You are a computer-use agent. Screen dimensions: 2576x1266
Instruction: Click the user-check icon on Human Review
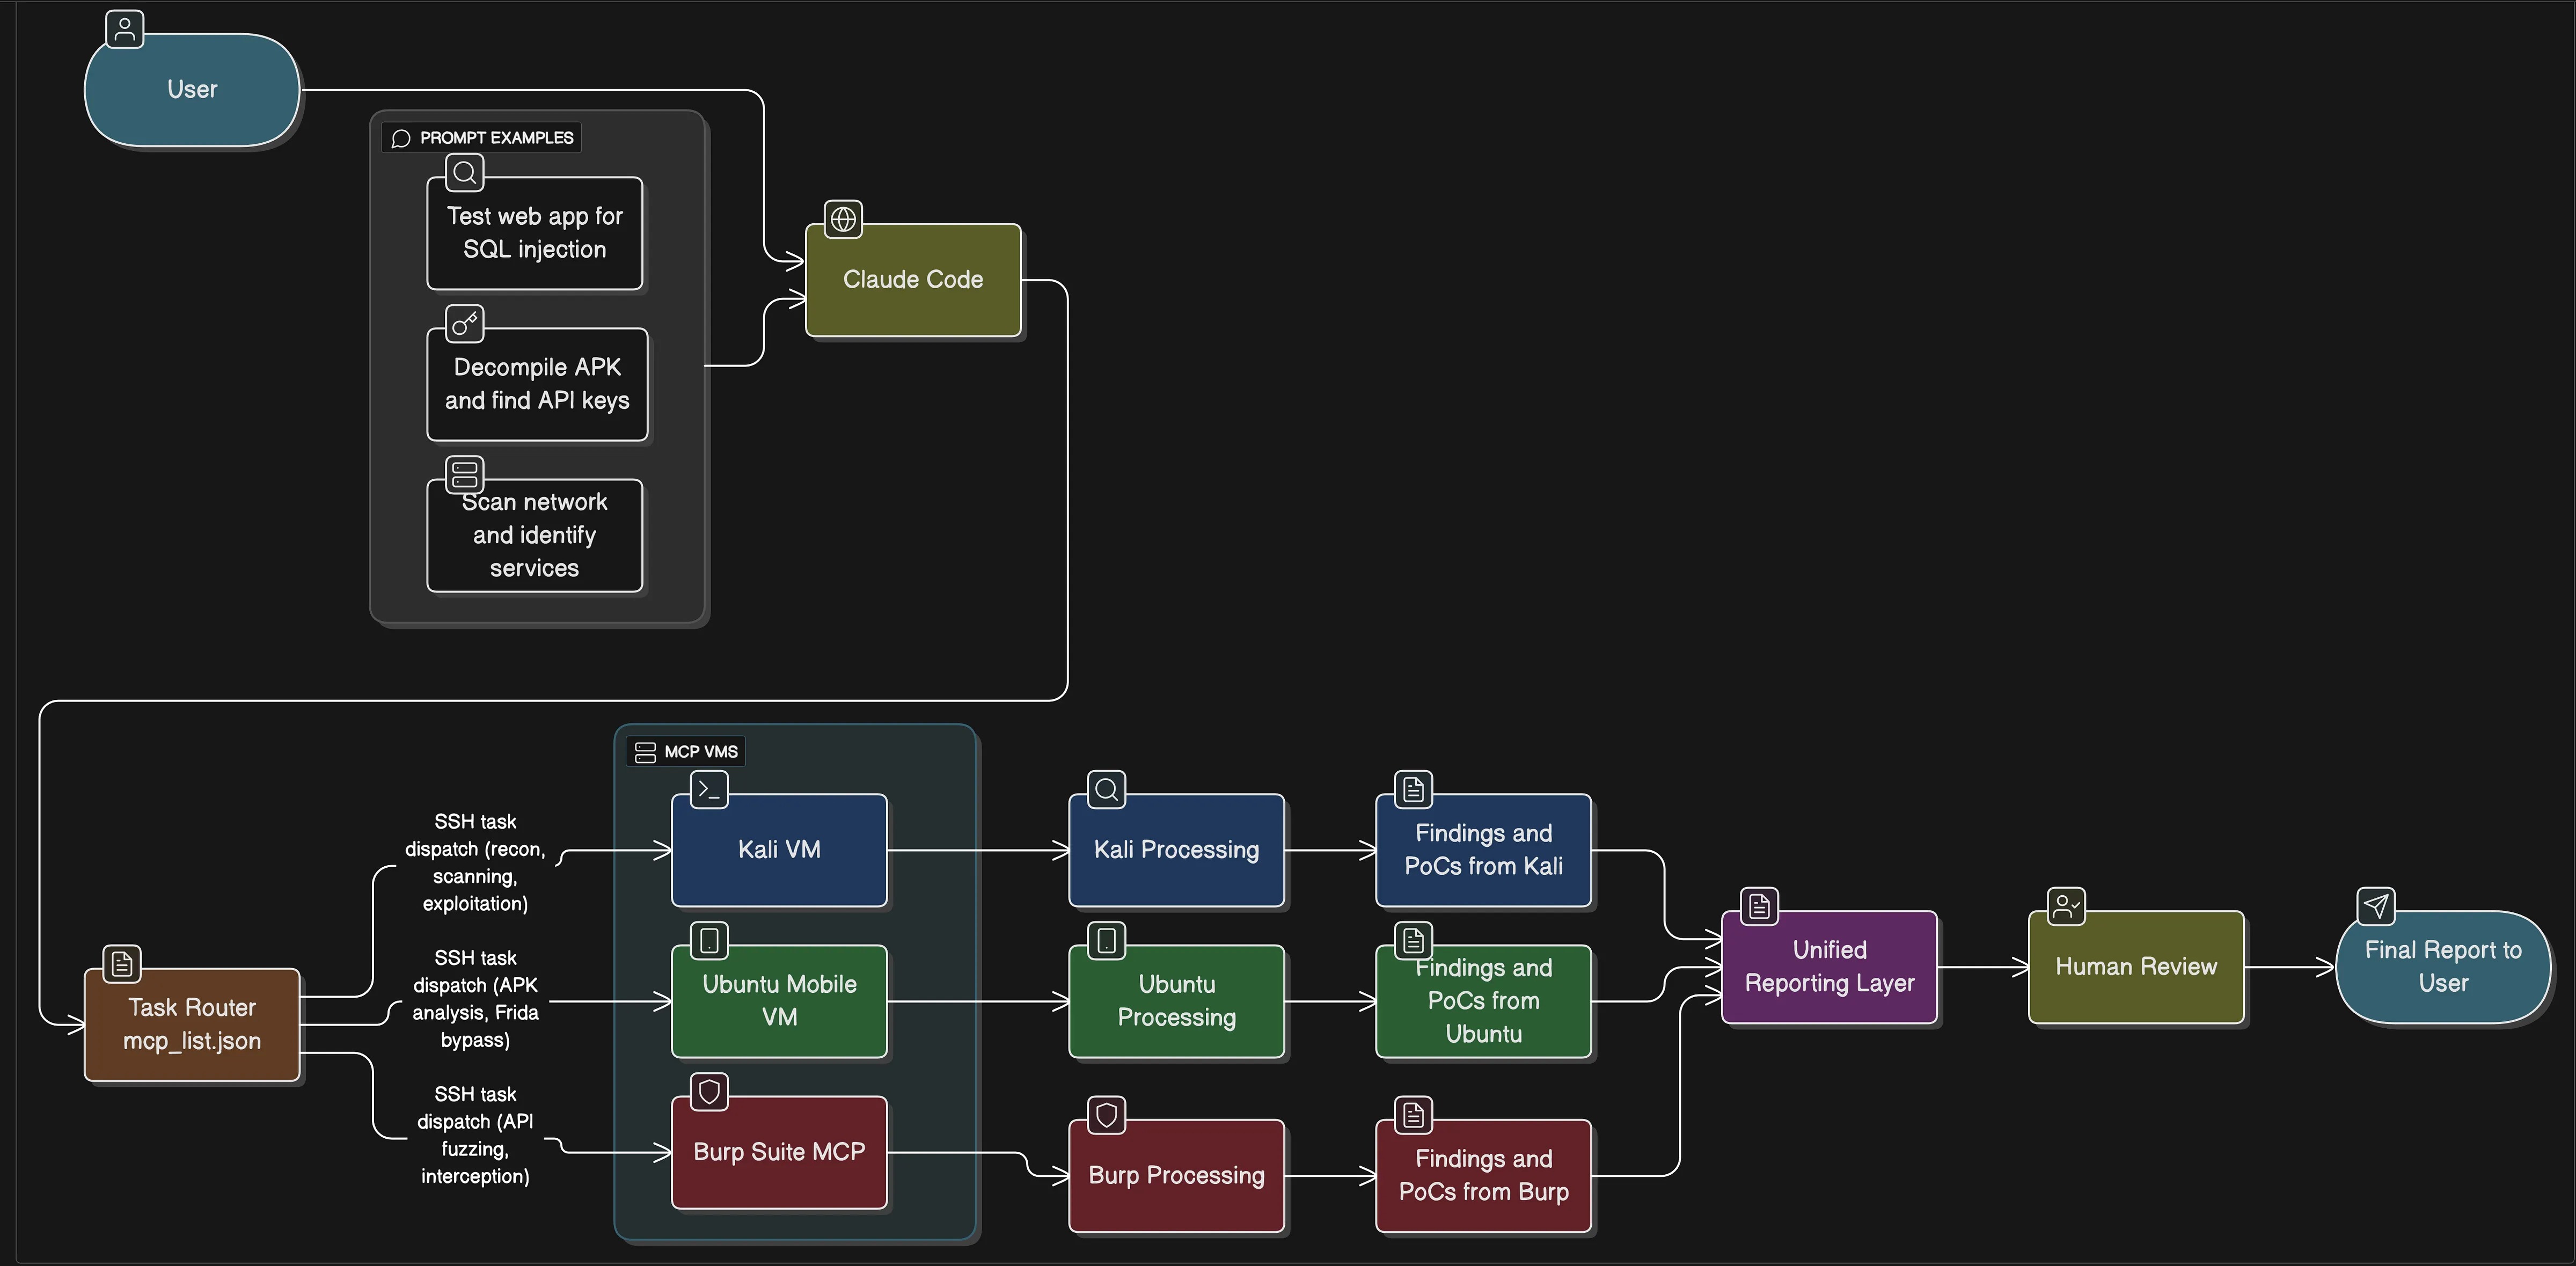[x=2066, y=907]
